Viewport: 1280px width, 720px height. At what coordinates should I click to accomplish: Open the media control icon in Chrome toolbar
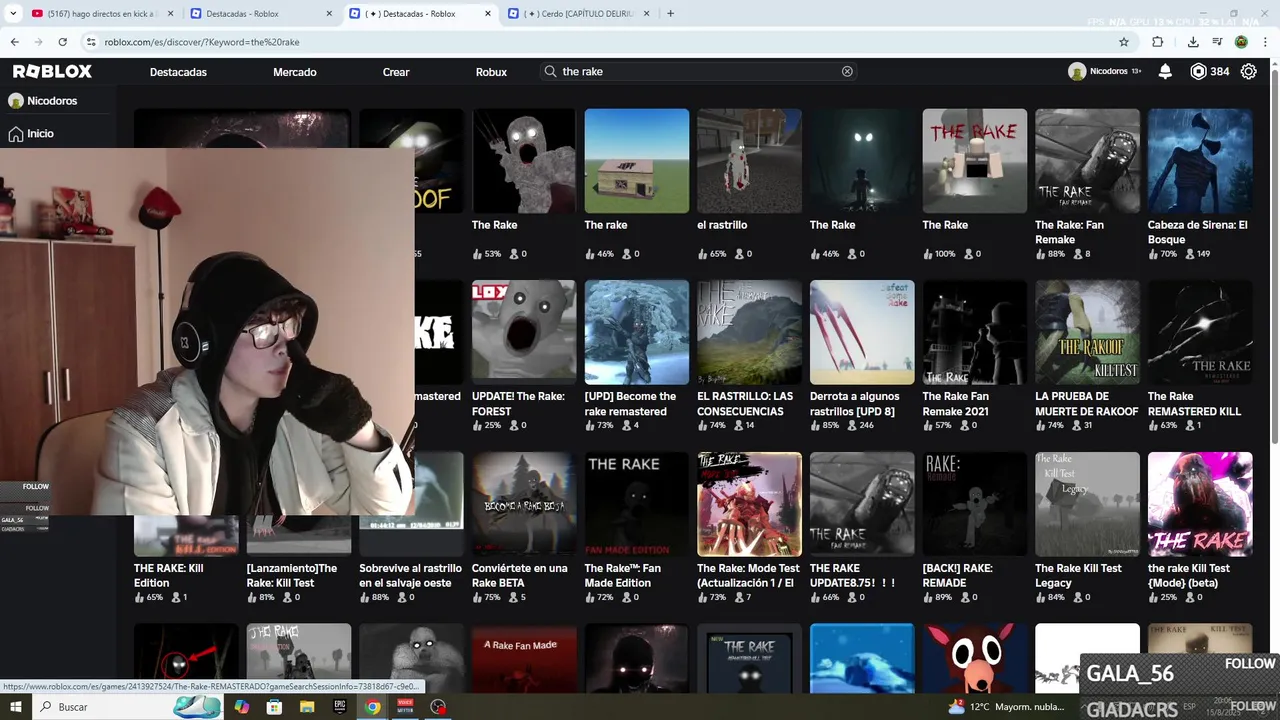tap(1217, 42)
